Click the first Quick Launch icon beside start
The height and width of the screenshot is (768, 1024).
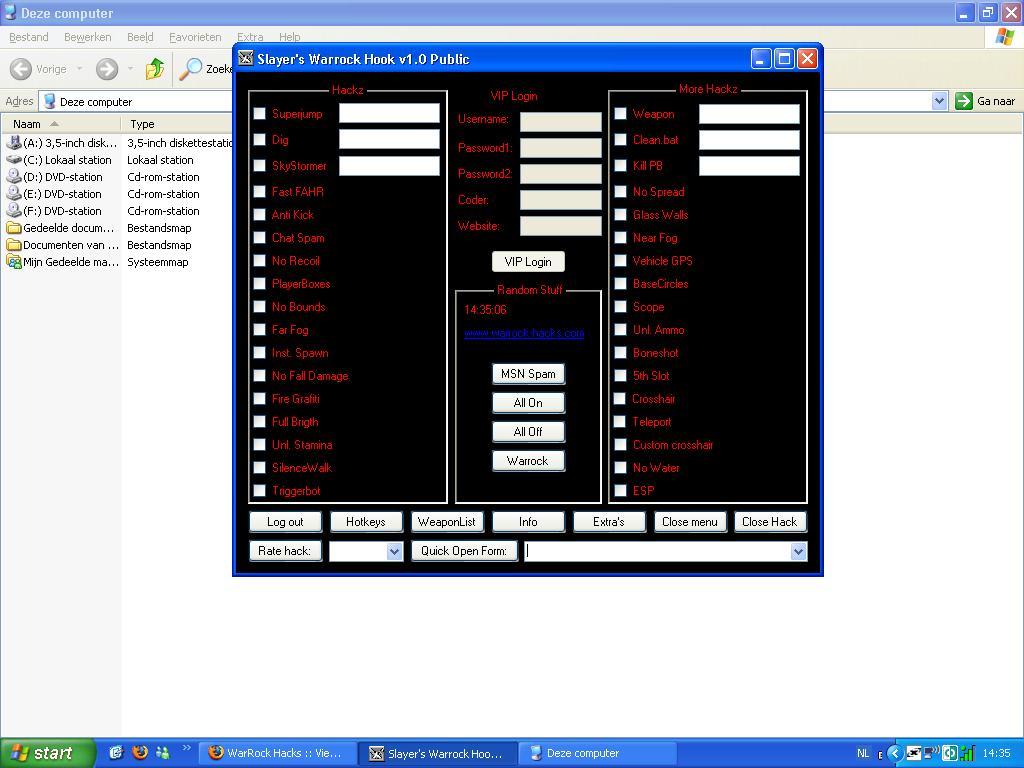116,752
